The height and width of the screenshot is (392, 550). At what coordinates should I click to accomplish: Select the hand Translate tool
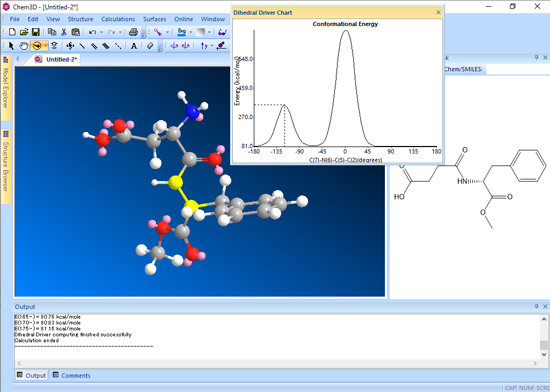coord(24,46)
